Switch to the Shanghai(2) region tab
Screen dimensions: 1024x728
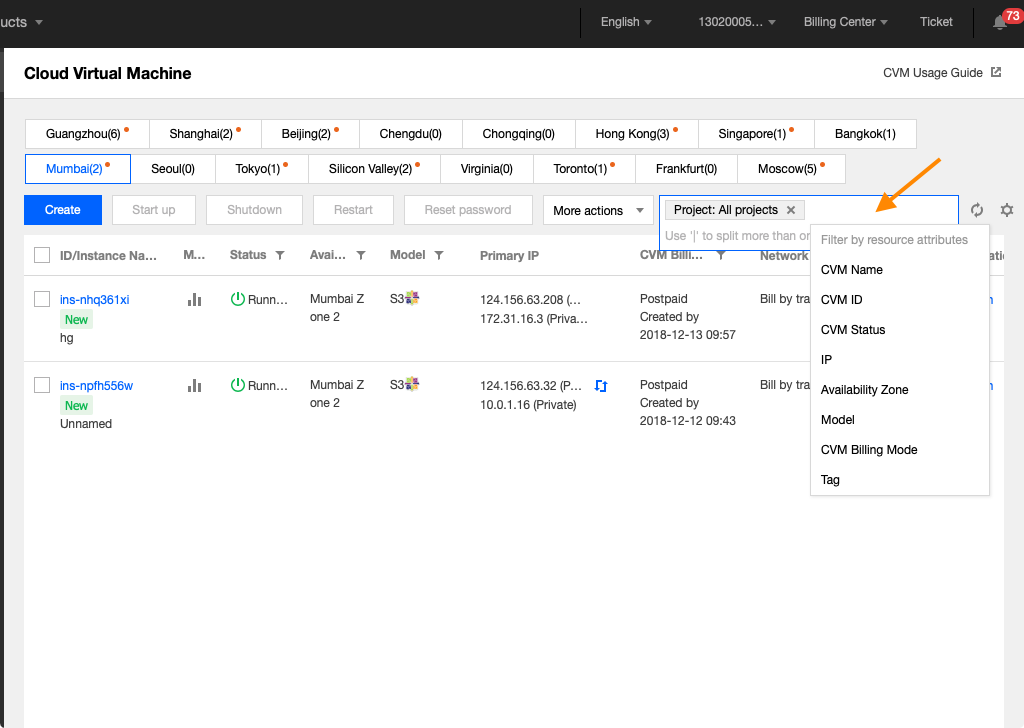[x=205, y=134]
